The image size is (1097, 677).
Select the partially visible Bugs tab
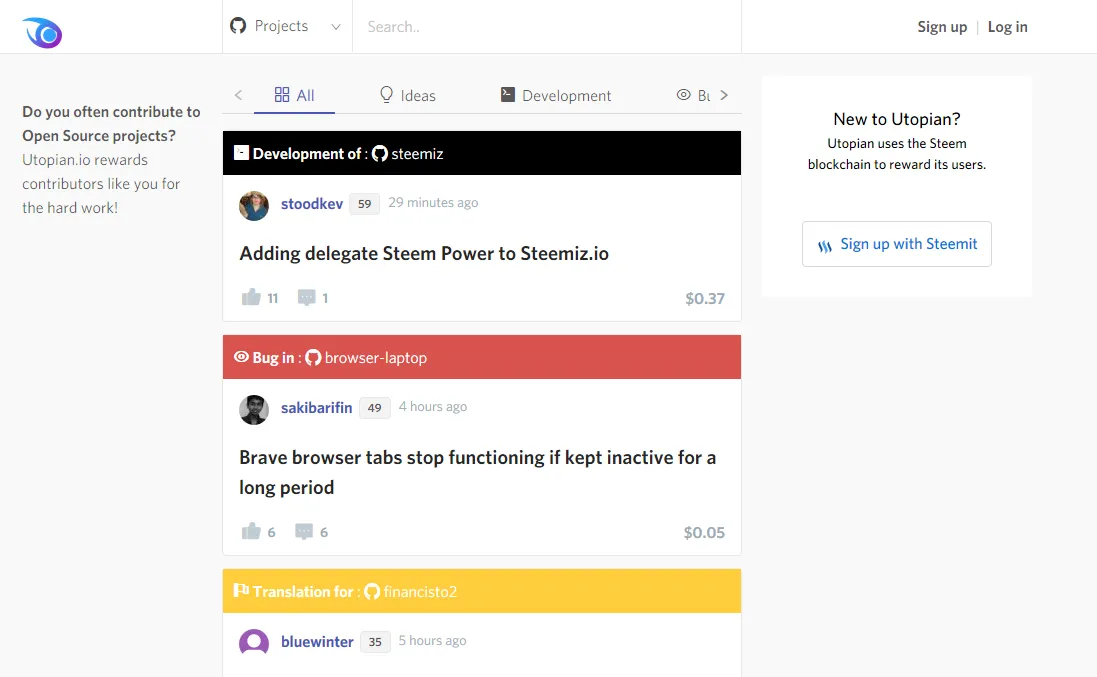pos(693,95)
